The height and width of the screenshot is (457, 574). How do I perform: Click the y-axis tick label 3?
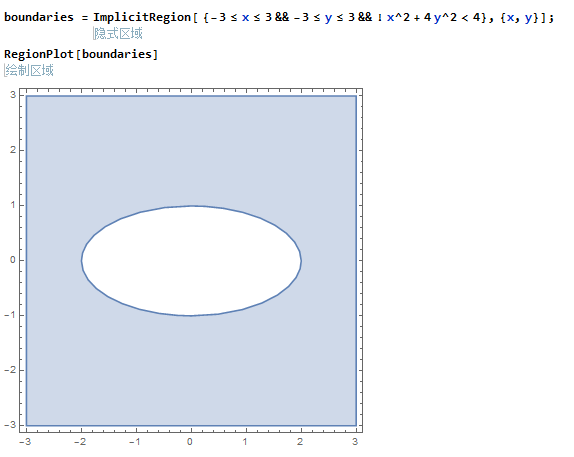point(13,95)
